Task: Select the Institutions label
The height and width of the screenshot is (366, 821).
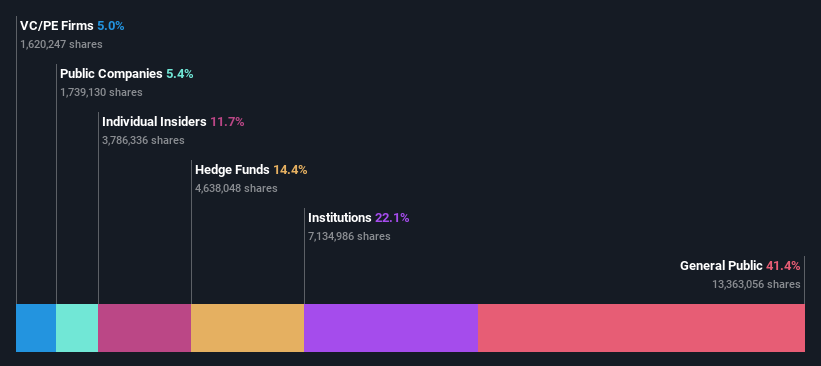Action: 339,218
